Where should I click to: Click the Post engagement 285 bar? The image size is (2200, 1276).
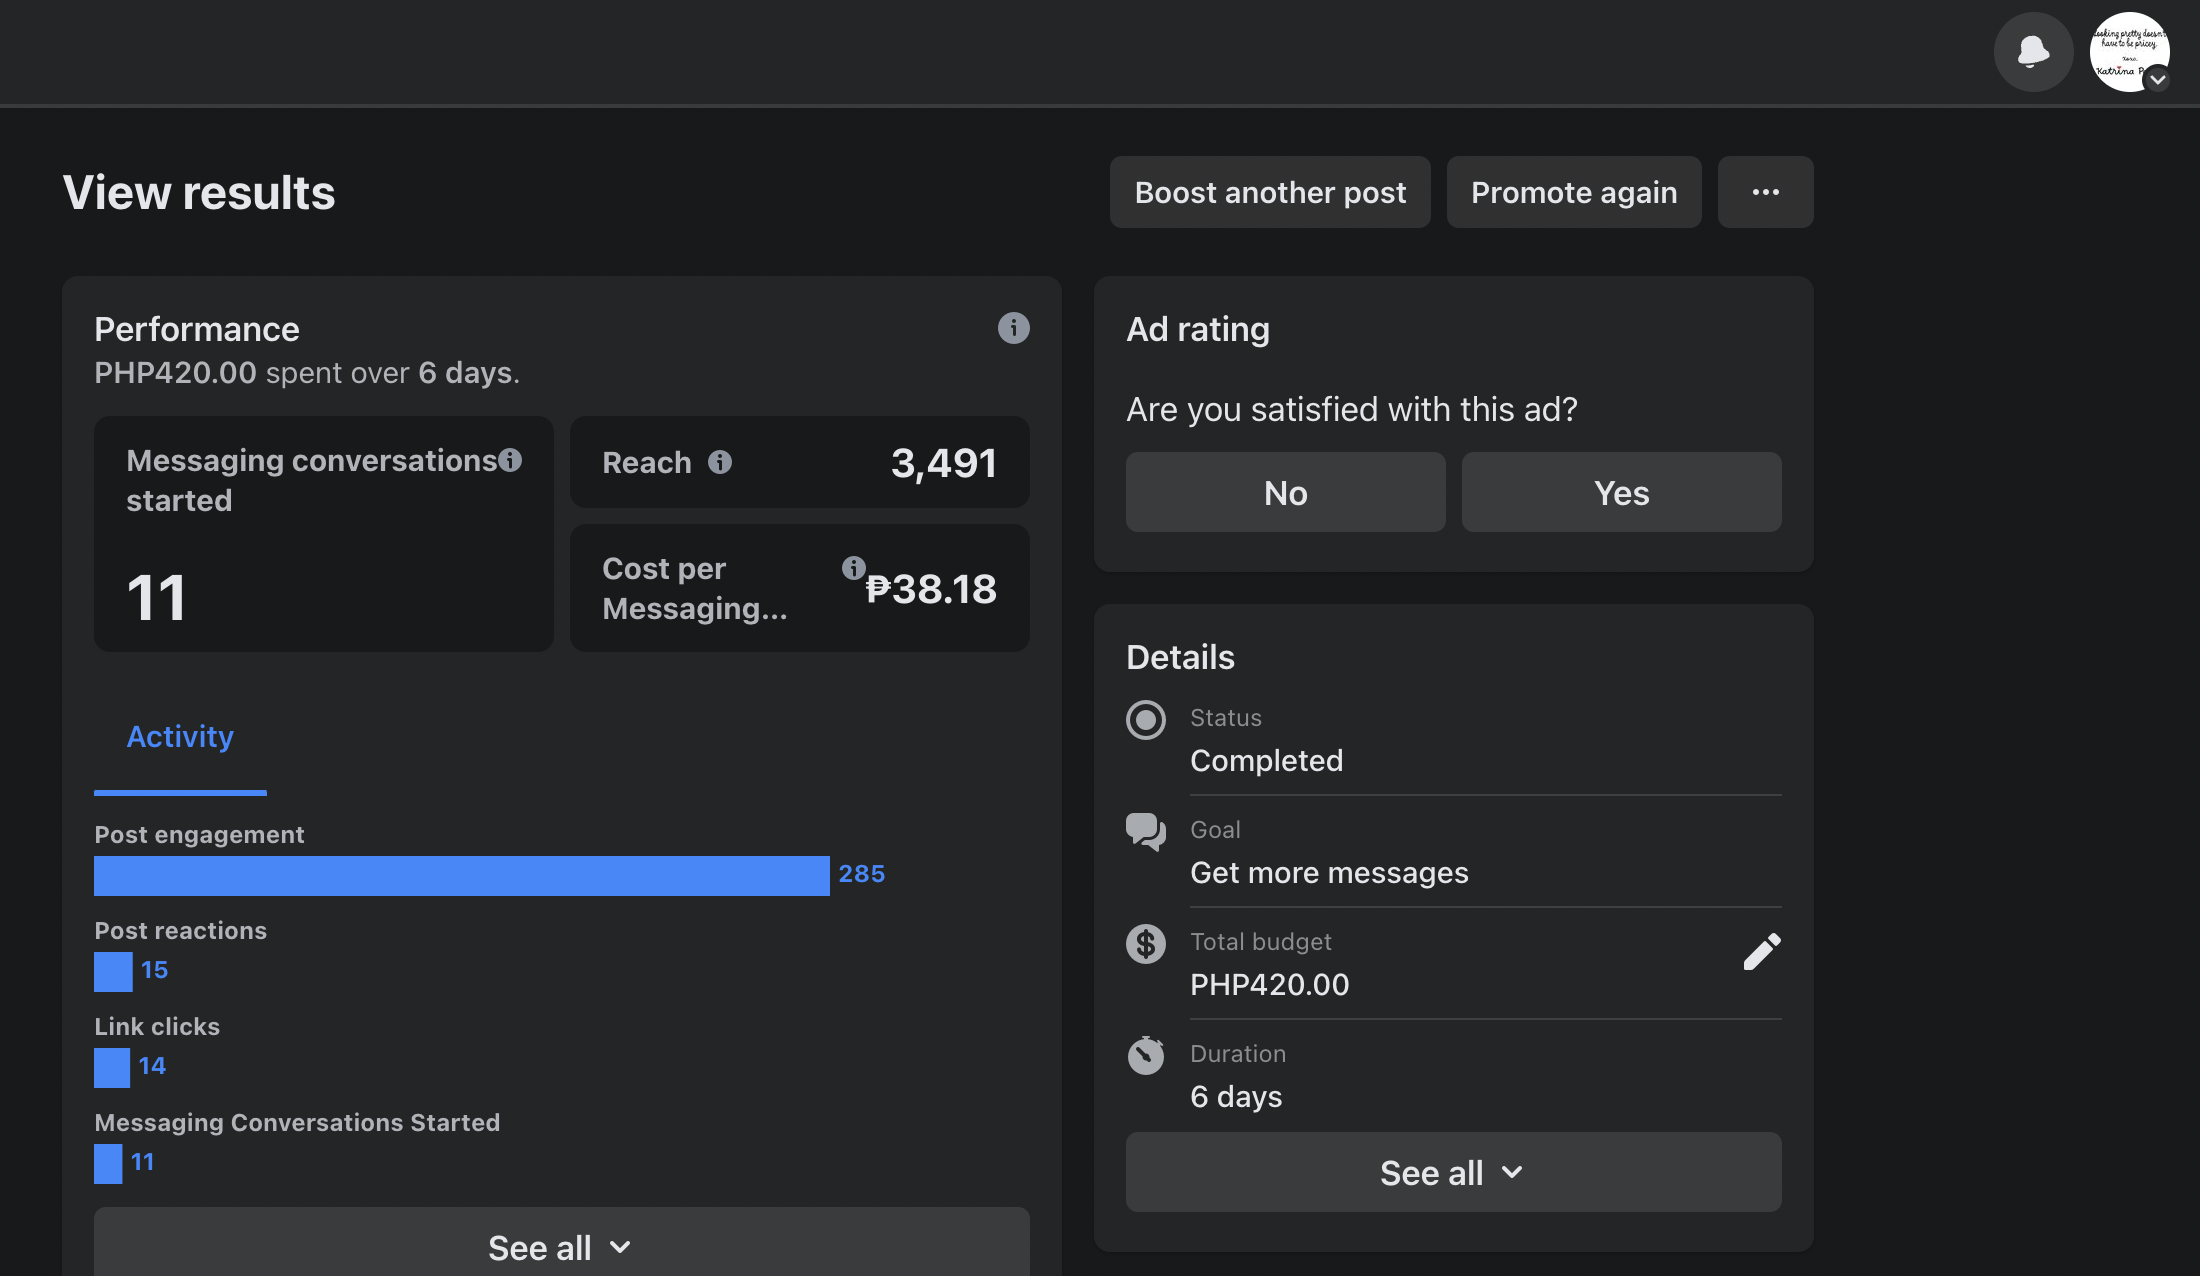point(461,876)
